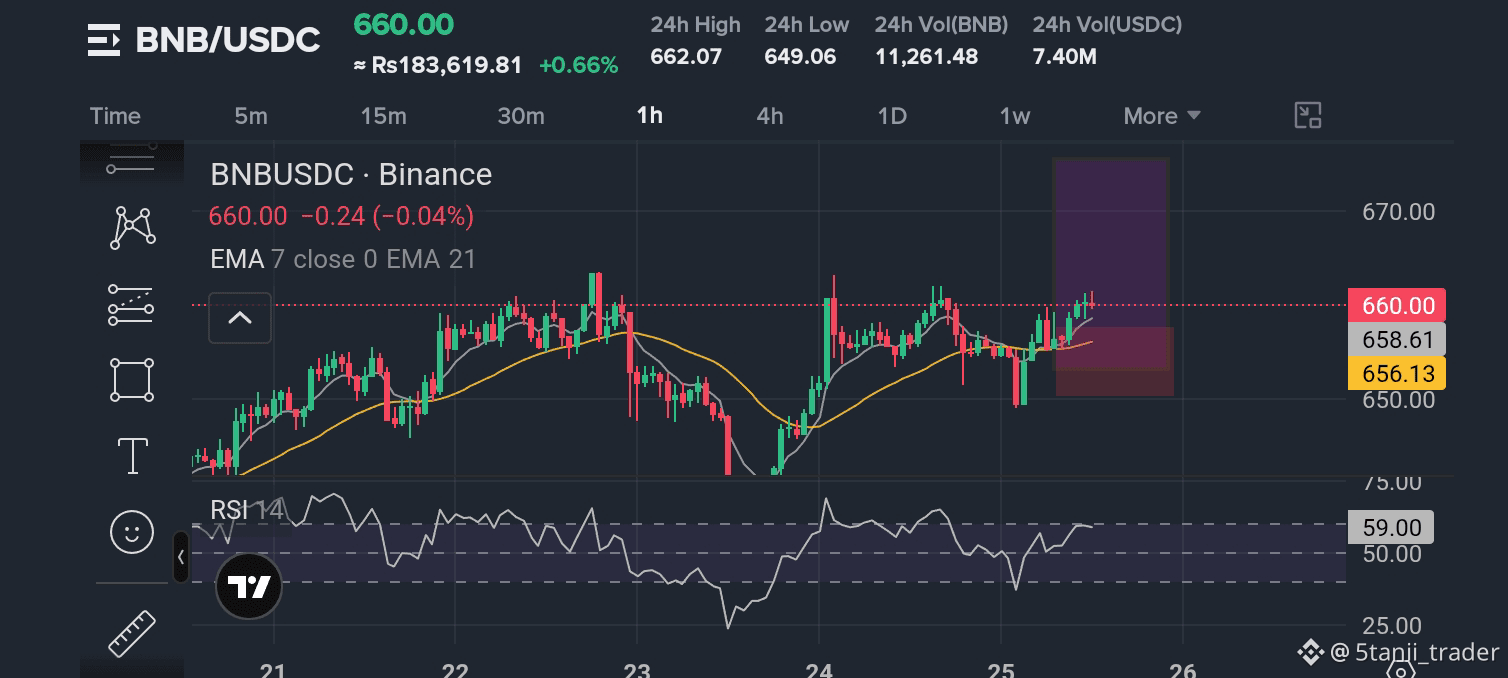Click the 660.00 red price label

click(x=1397, y=306)
